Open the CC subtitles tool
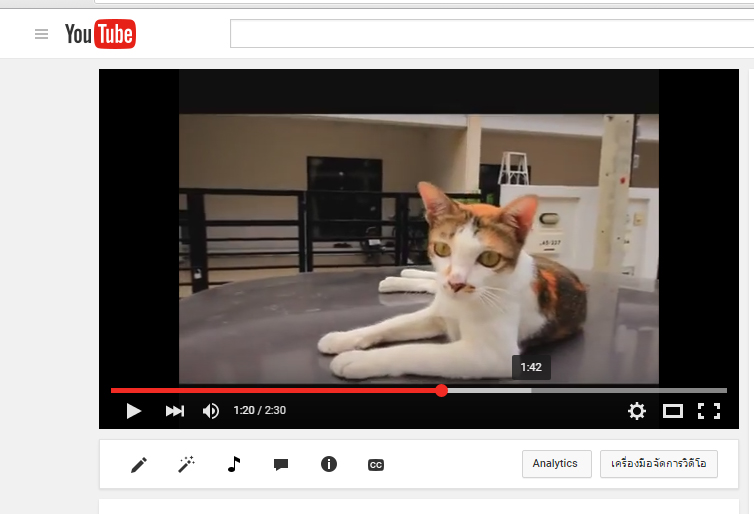 (x=376, y=465)
